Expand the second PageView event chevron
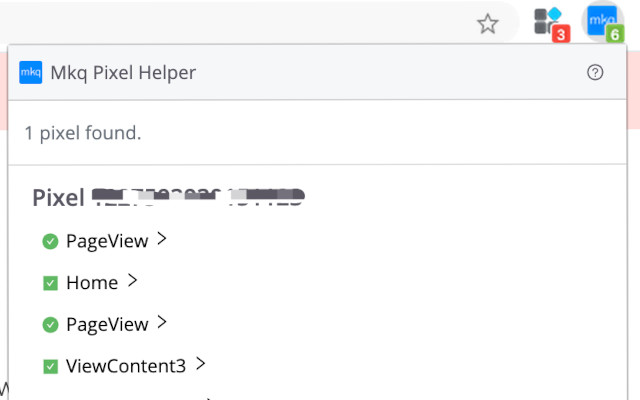The height and width of the screenshot is (400, 640). point(162,323)
